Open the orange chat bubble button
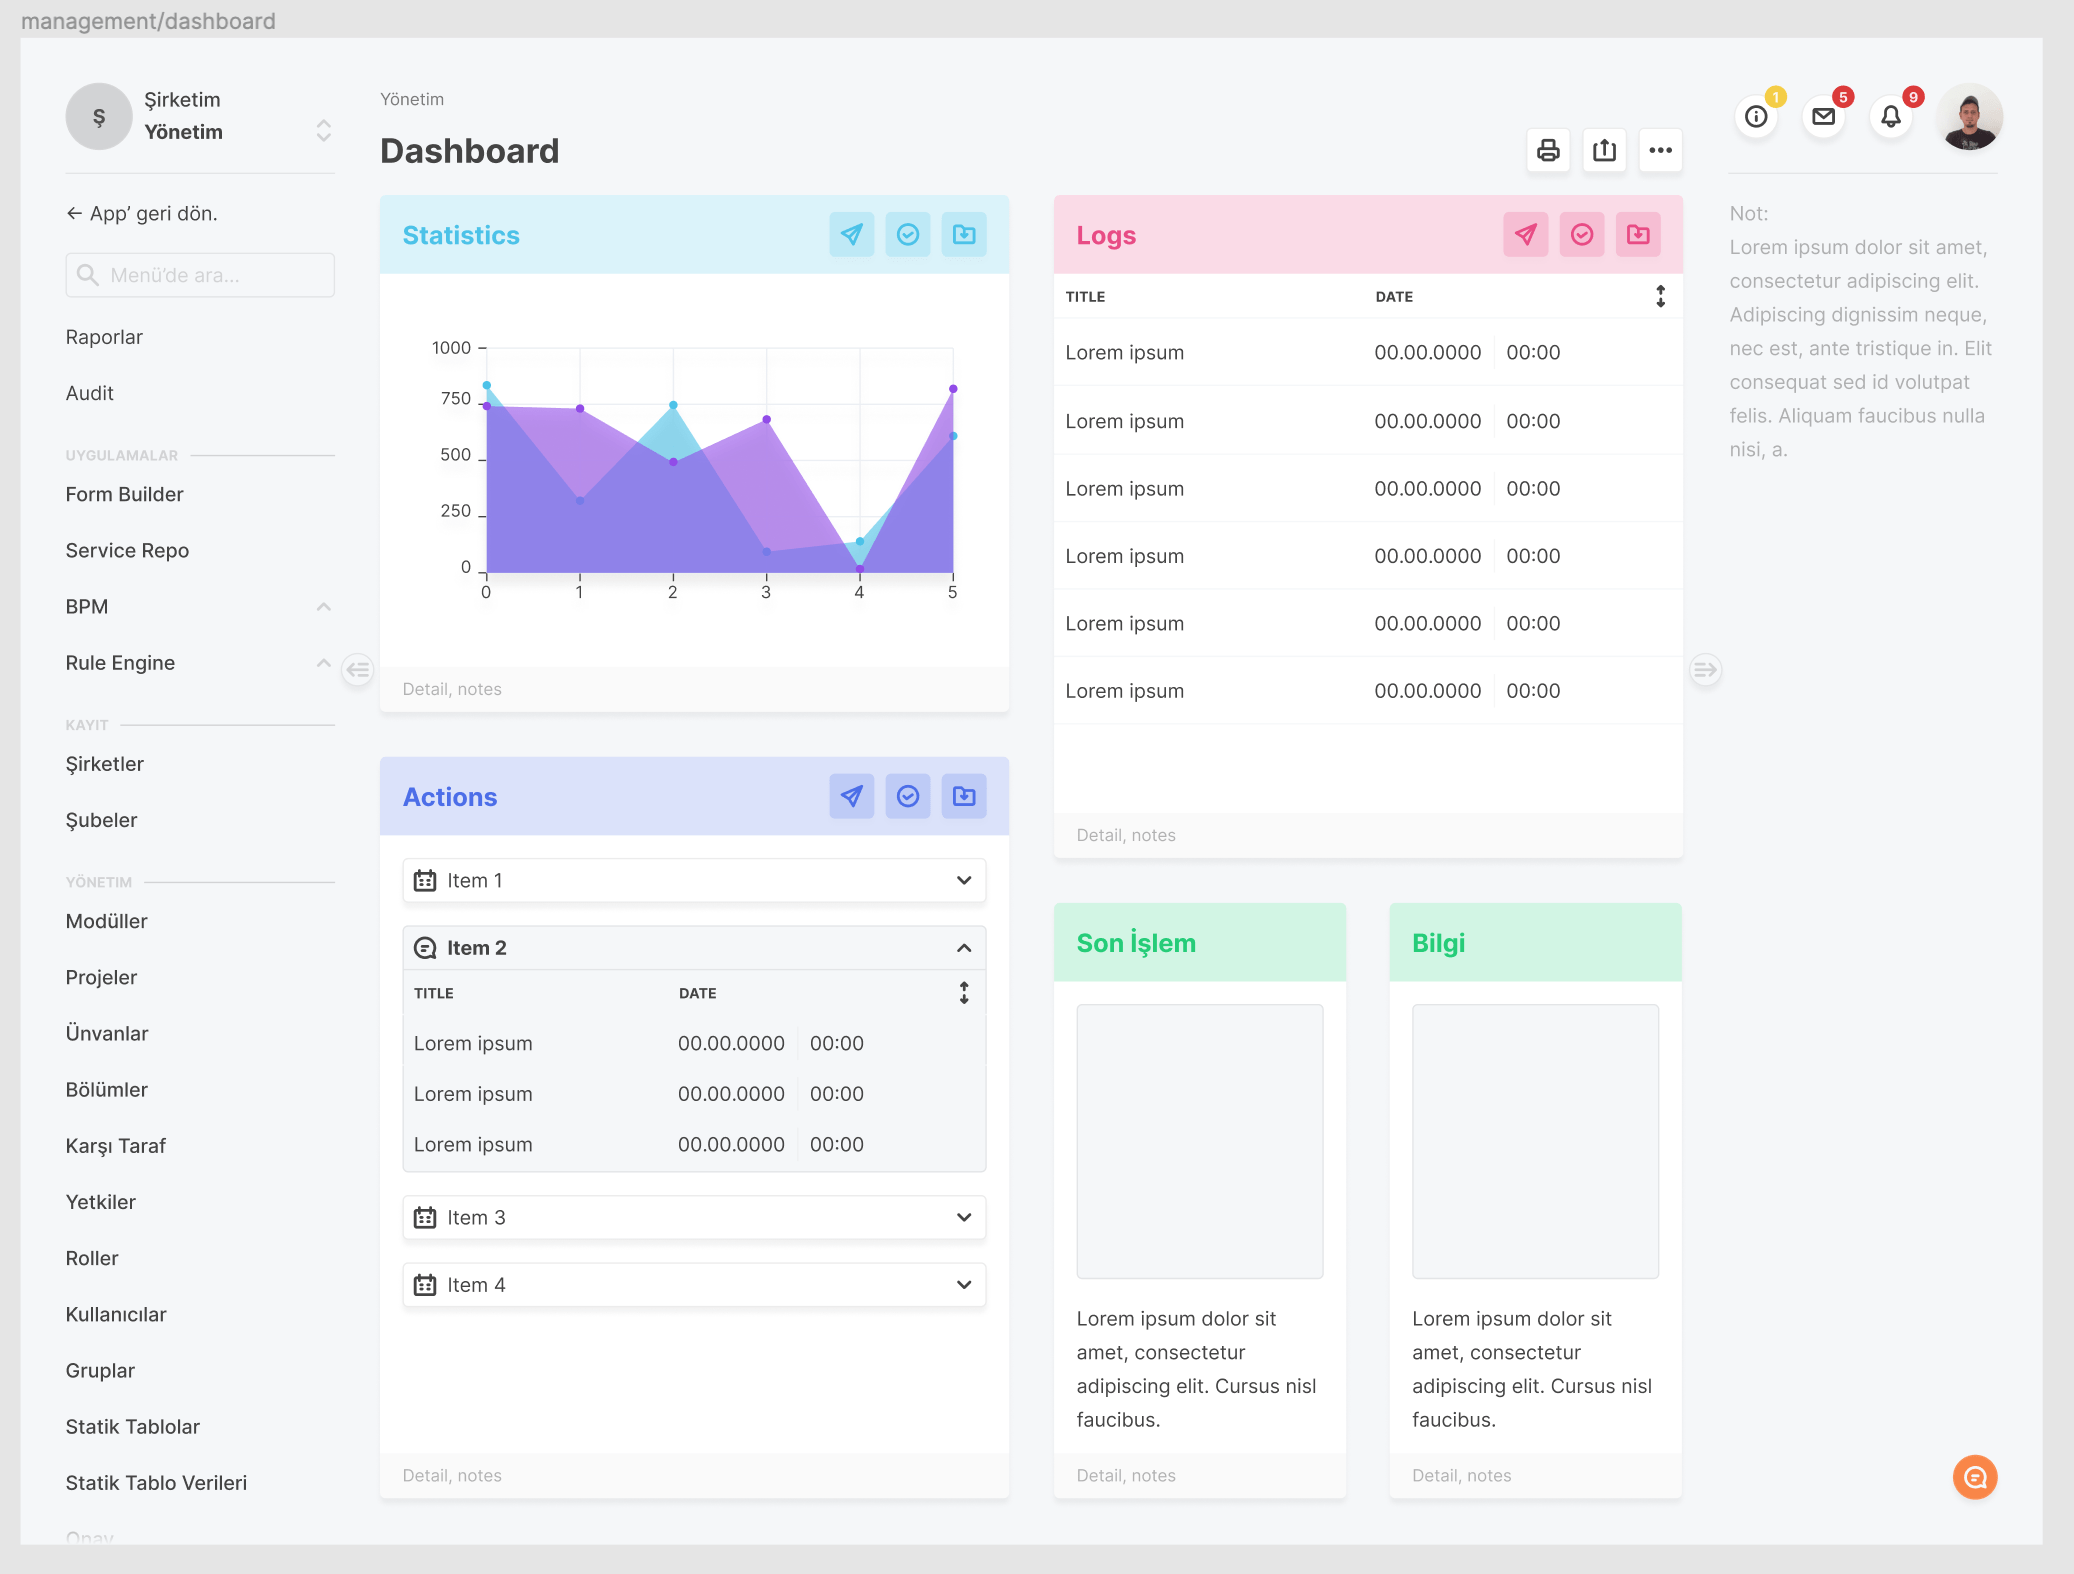This screenshot has height=1574, width=2074. click(1974, 1477)
